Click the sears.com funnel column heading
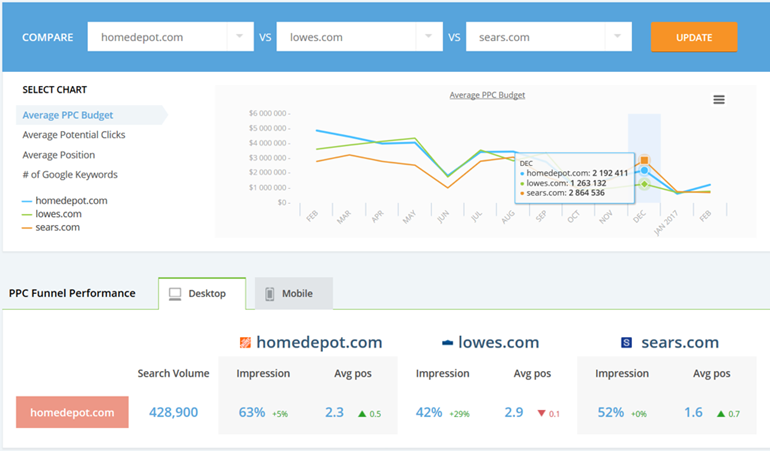Screen dimensions: 770x451 click(680, 342)
